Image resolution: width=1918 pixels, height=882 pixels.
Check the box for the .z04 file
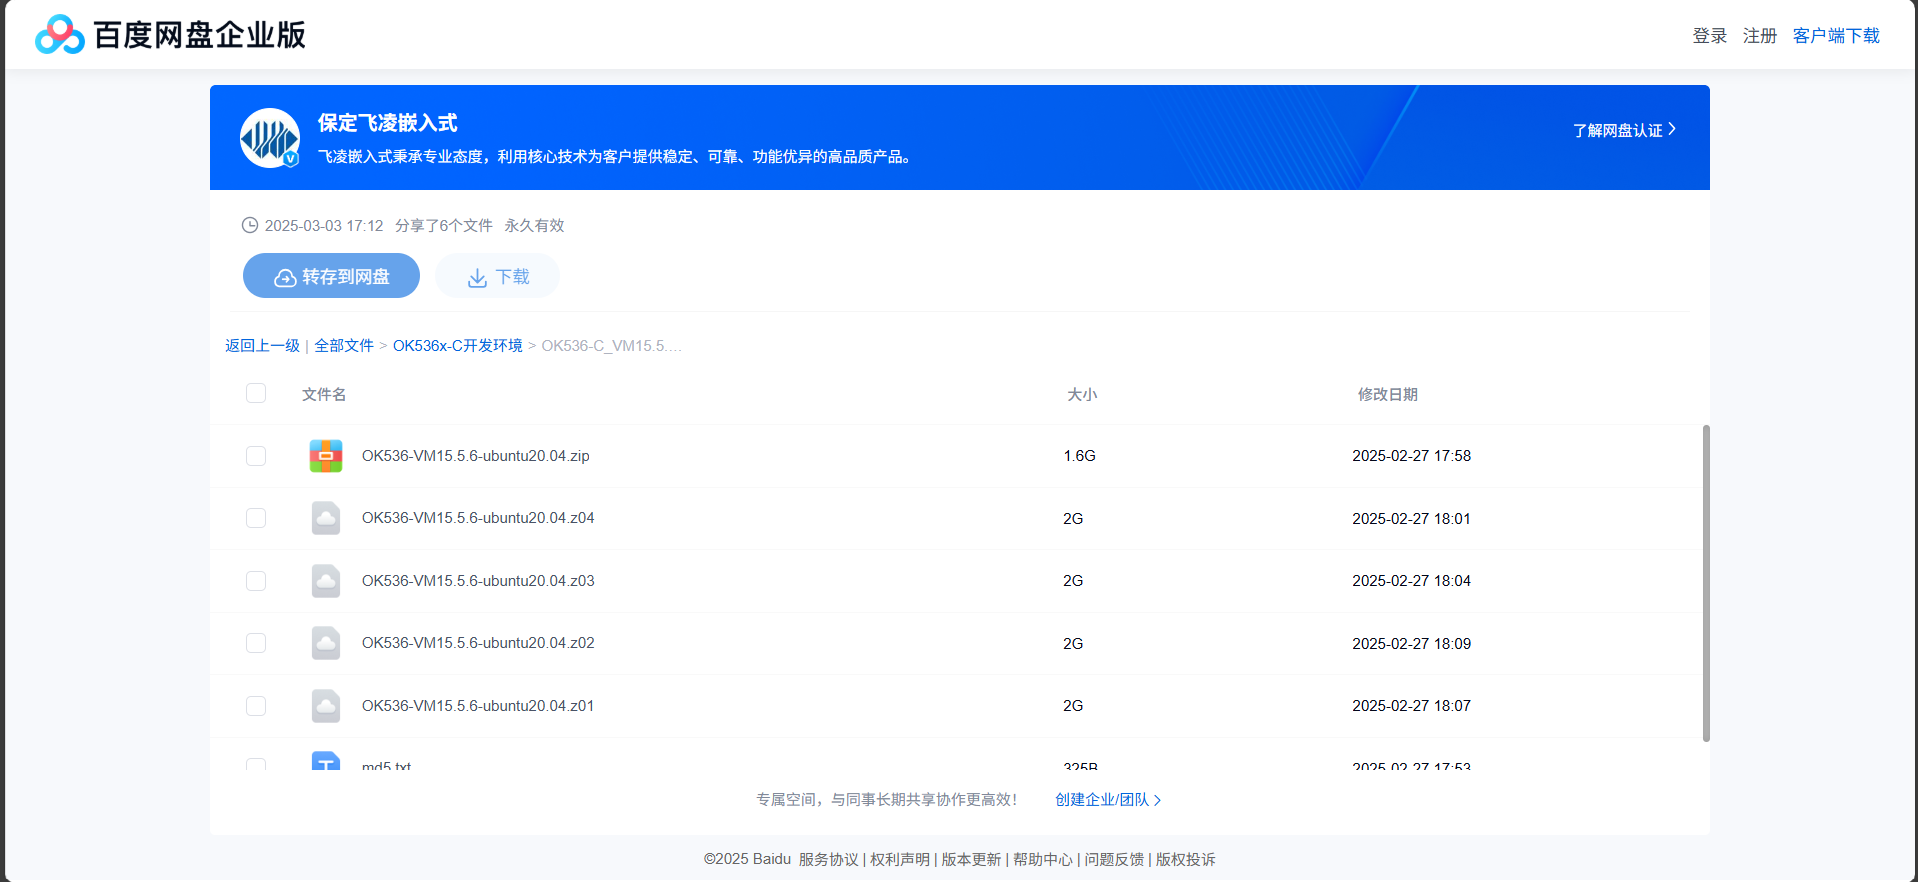coord(256,518)
